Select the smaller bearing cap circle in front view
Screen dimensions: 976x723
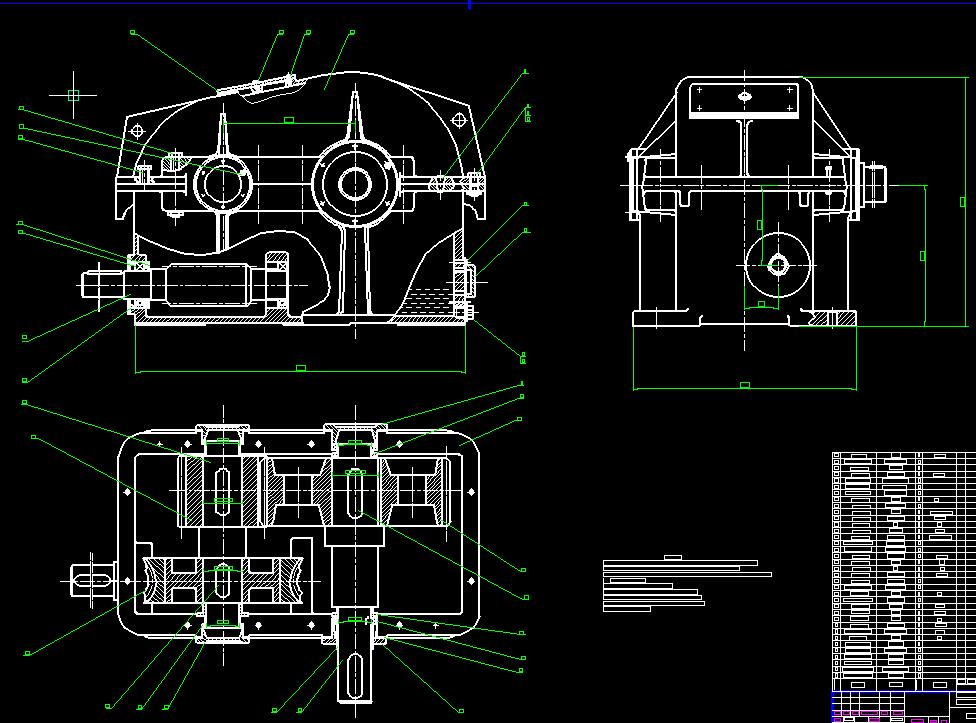pos(223,184)
